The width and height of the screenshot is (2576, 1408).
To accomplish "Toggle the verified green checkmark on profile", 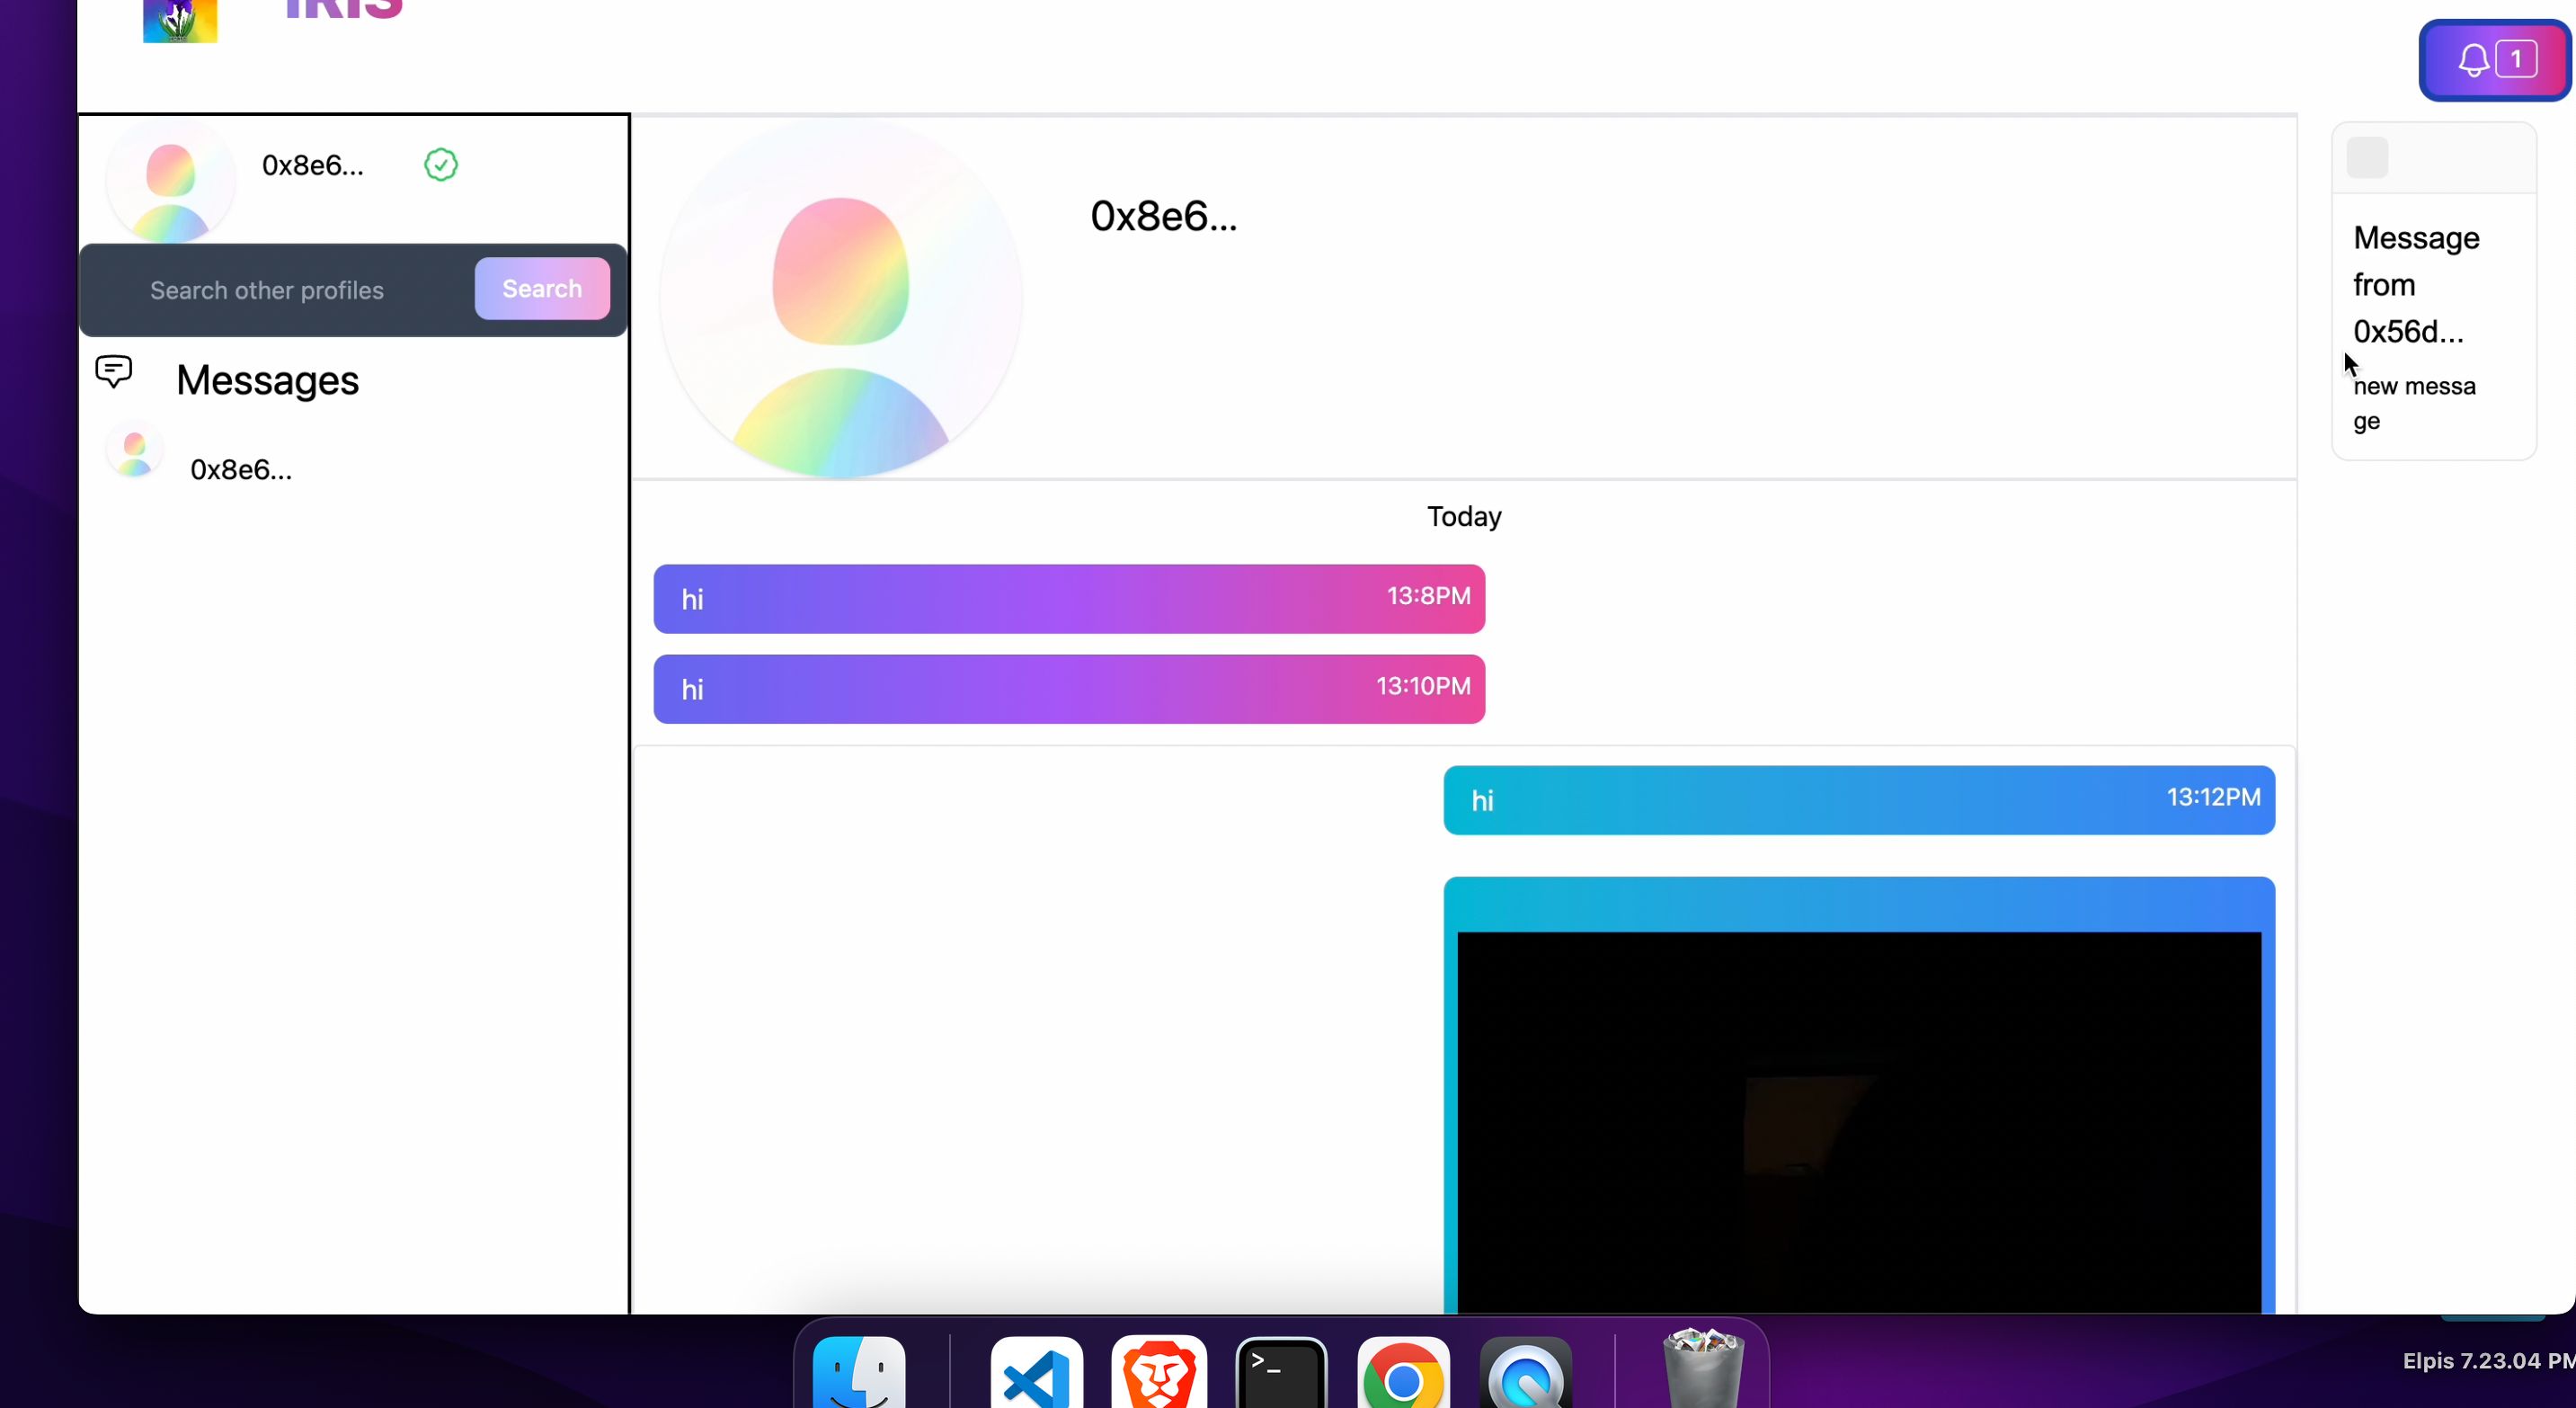I will point(440,165).
